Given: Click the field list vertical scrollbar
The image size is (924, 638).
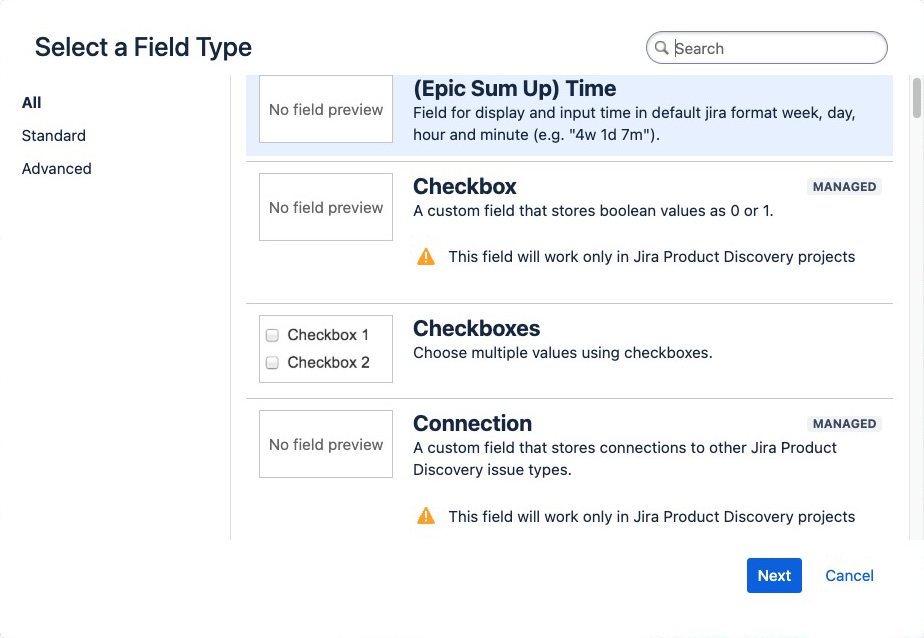Looking at the screenshot, I should point(916,100).
